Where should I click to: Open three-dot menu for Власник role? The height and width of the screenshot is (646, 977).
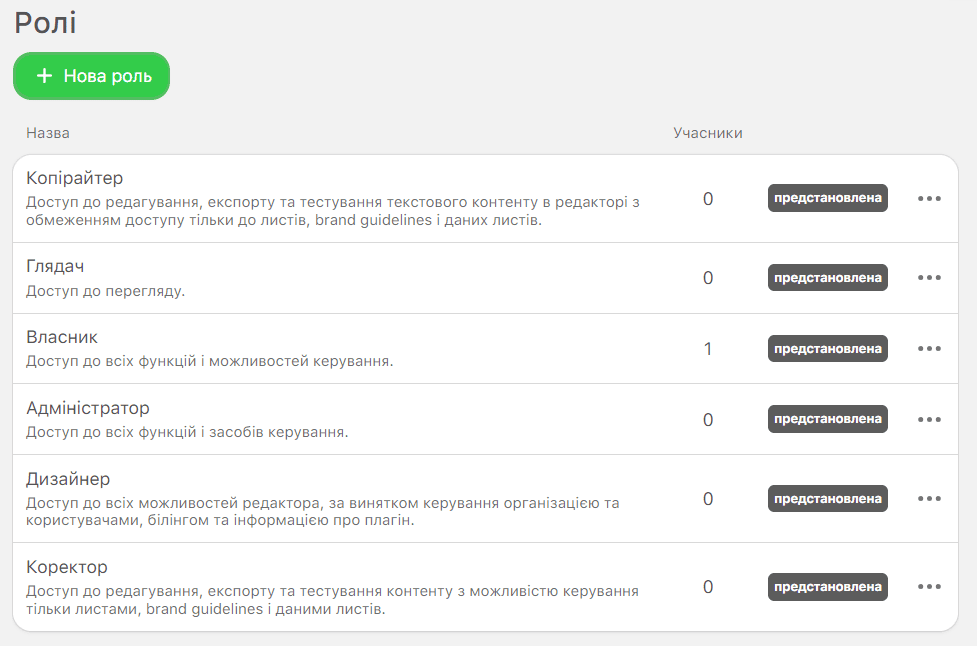click(x=929, y=348)
